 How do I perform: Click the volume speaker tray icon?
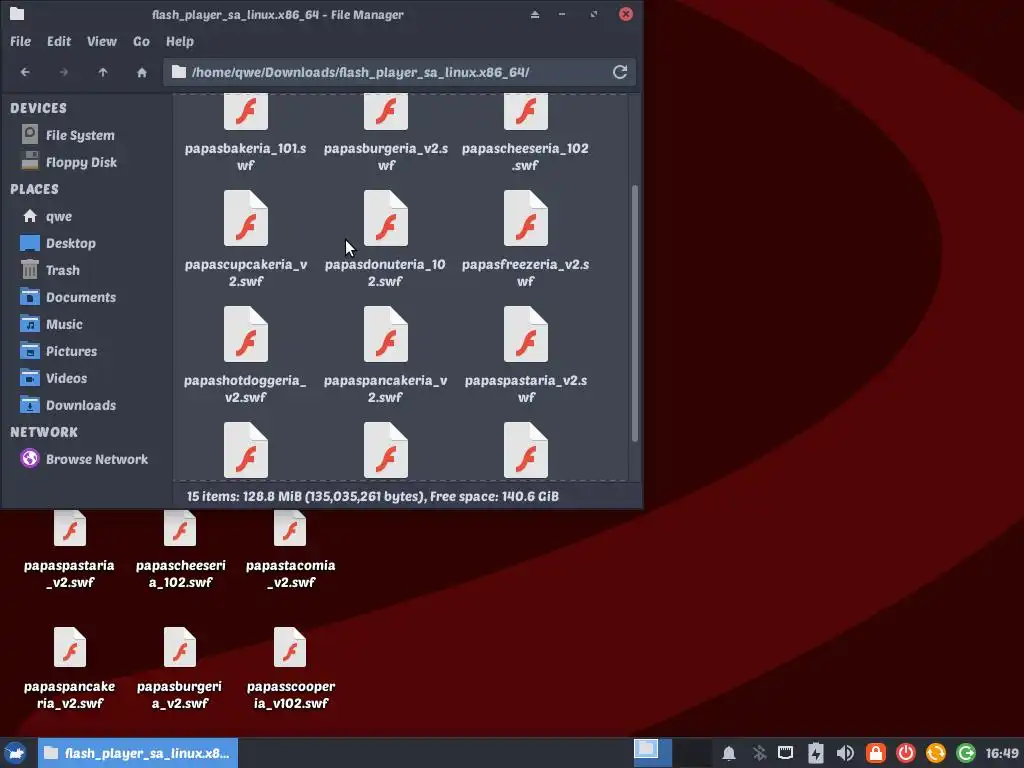(845, 753)
